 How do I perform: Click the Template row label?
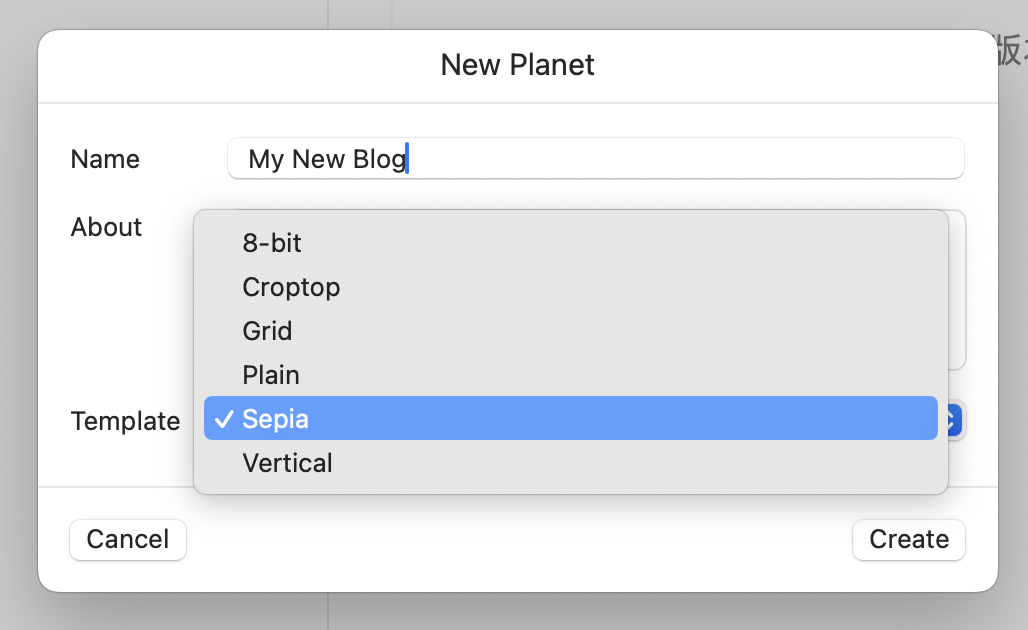tap(125, 421)
